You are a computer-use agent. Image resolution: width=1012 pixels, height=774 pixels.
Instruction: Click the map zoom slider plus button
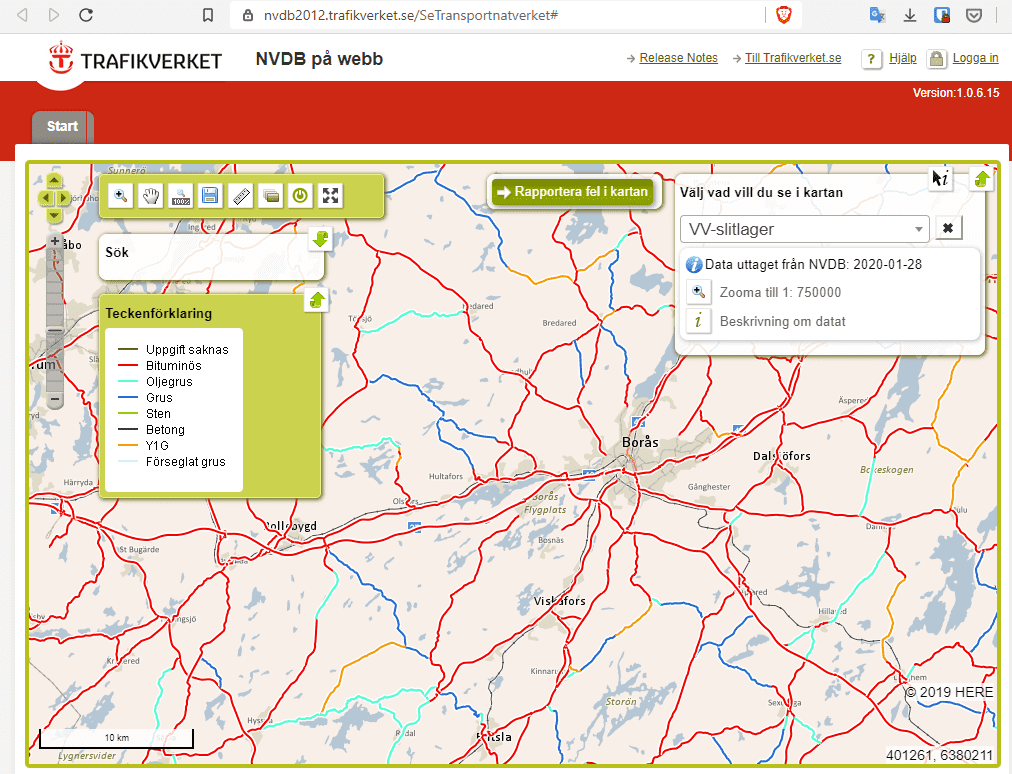coord(55,241)
